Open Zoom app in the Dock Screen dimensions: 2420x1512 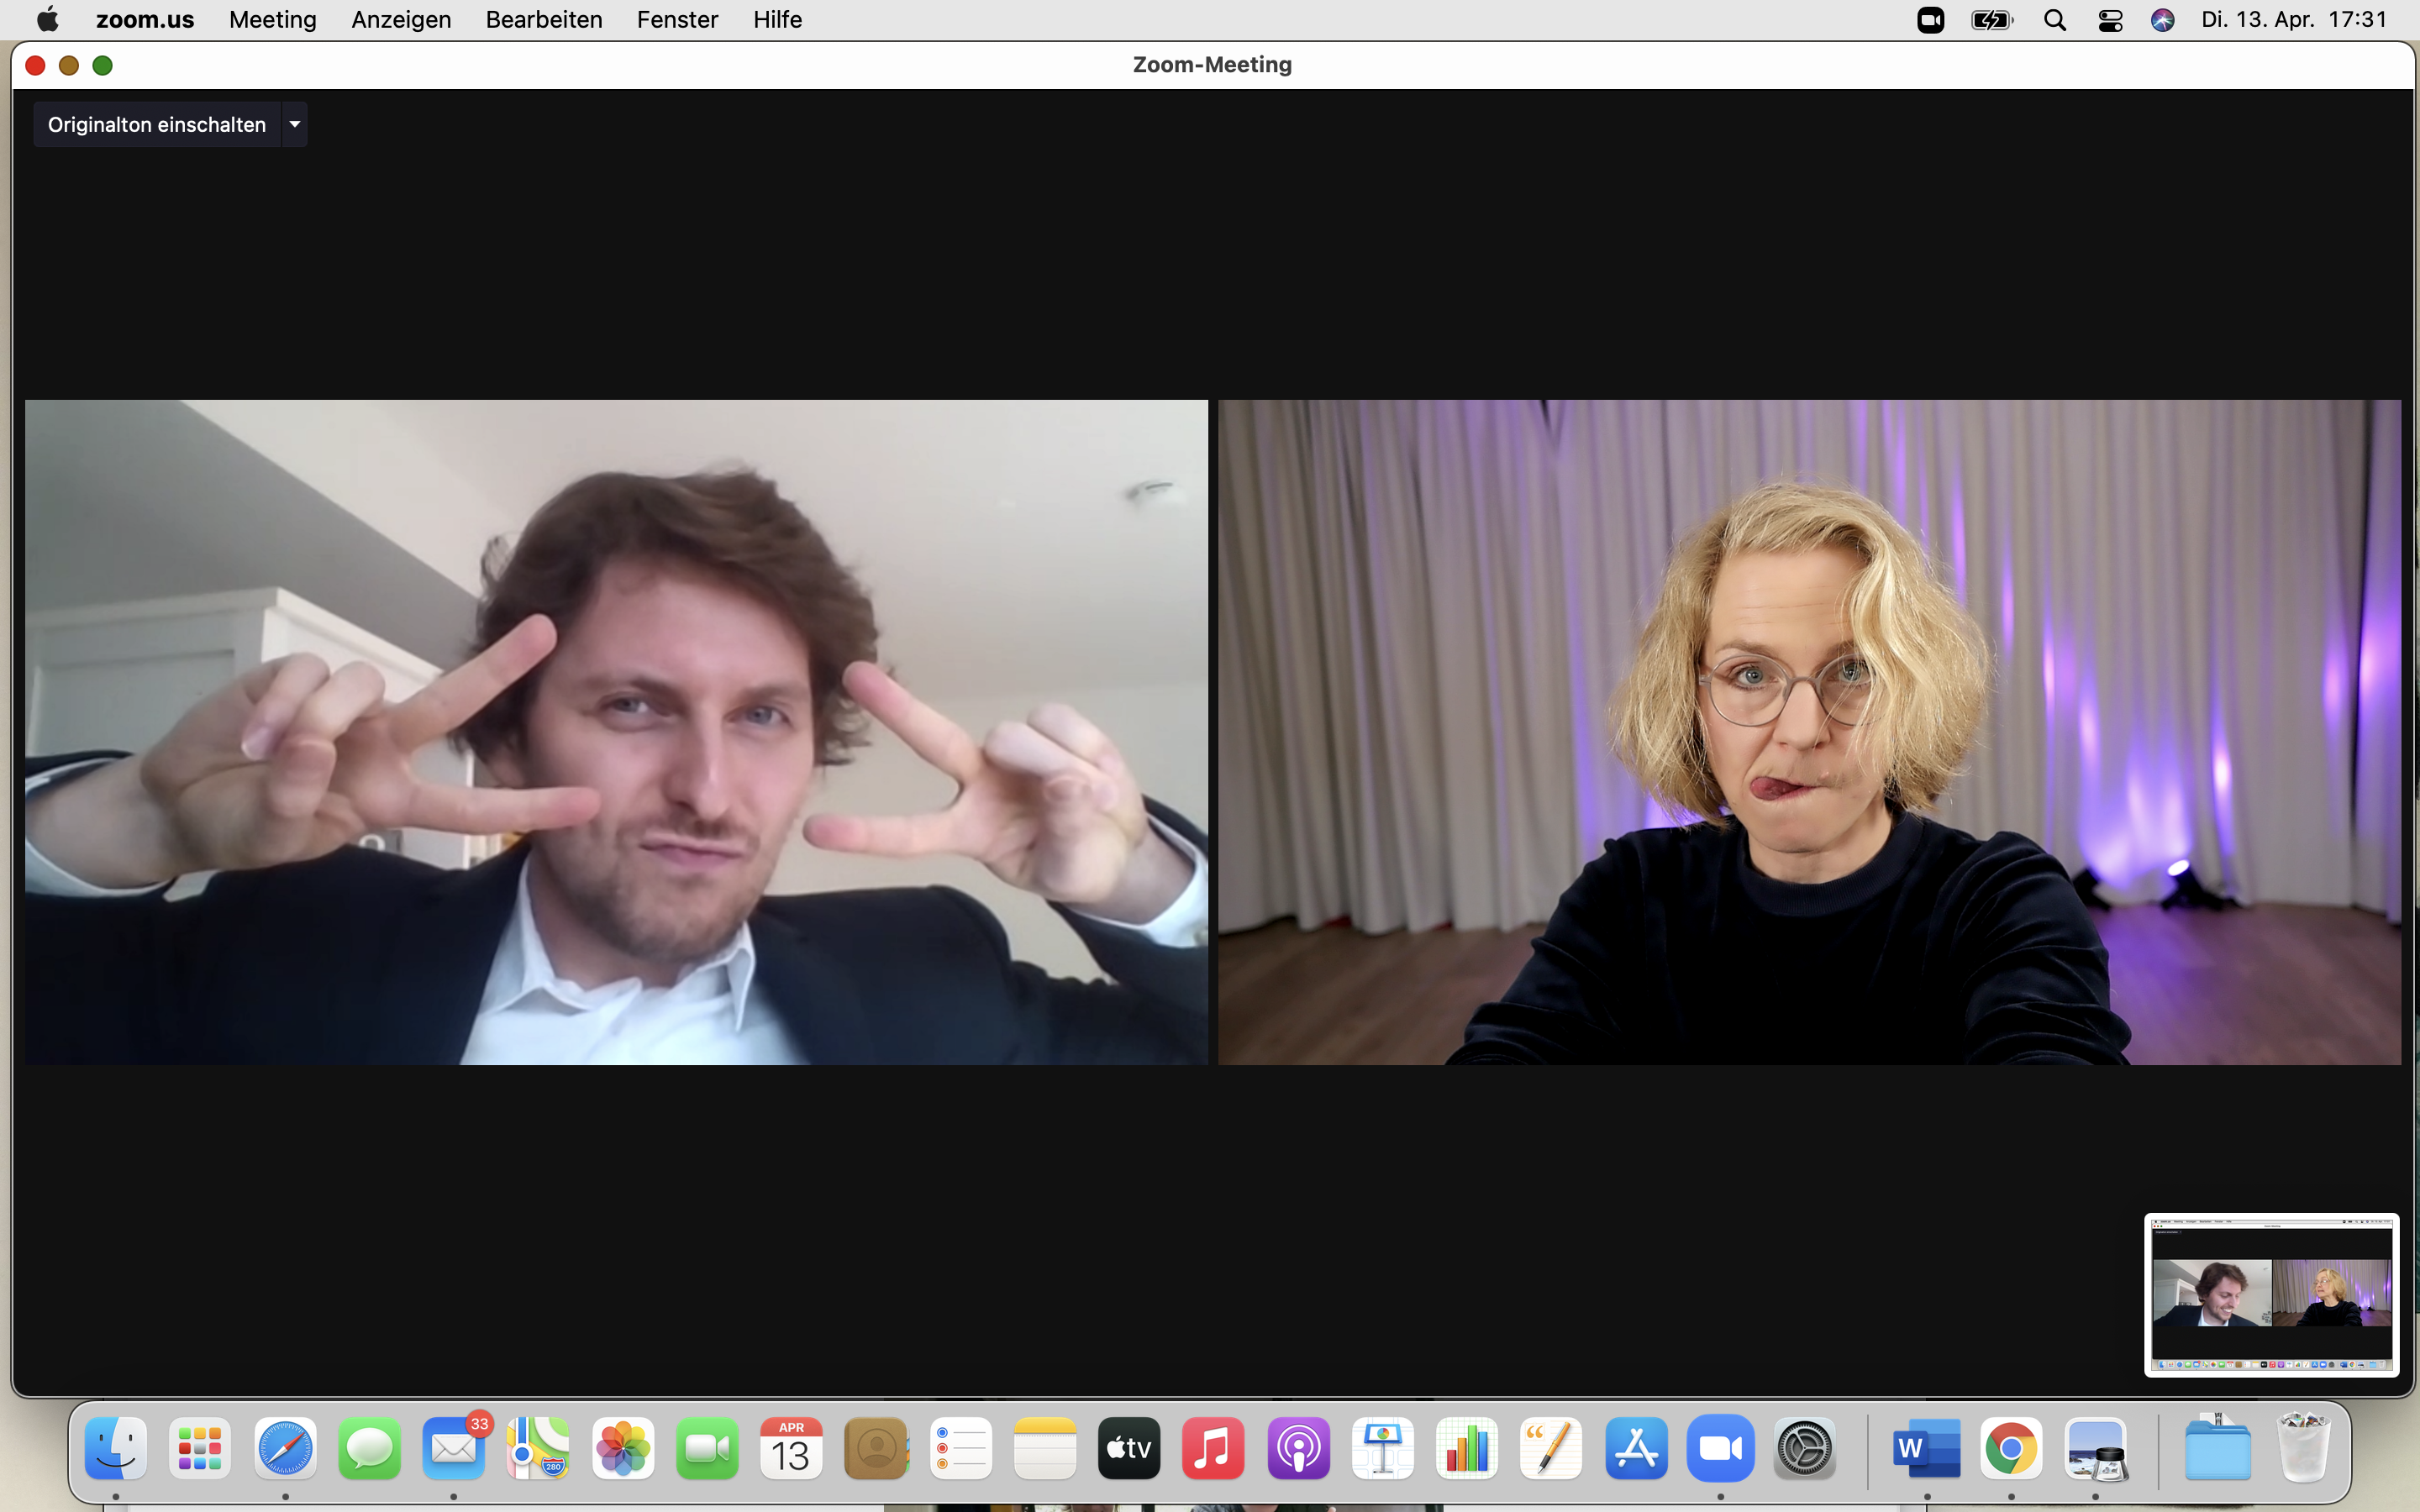1720,1448
